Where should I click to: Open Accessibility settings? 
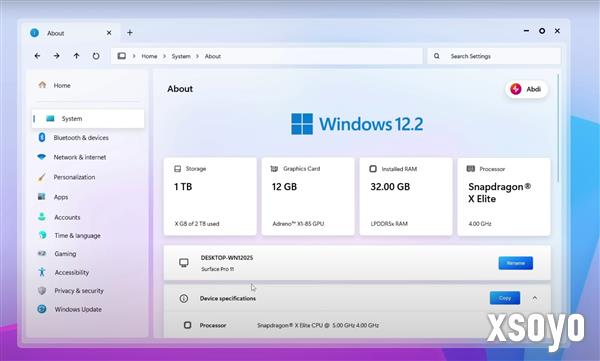coord(88,272)
